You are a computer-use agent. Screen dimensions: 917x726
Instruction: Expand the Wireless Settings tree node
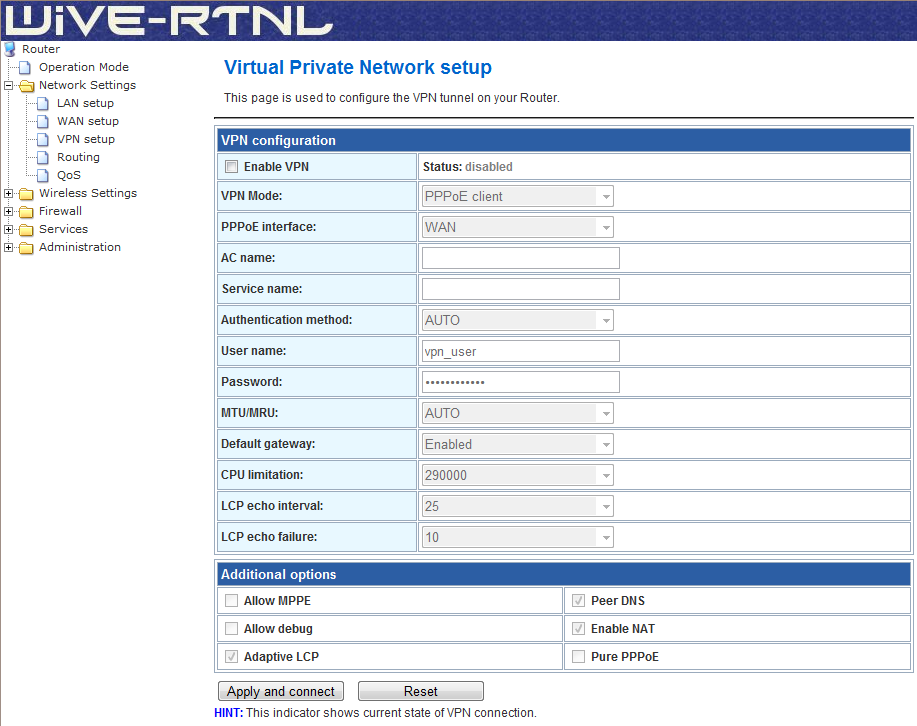tap(9, 194)
